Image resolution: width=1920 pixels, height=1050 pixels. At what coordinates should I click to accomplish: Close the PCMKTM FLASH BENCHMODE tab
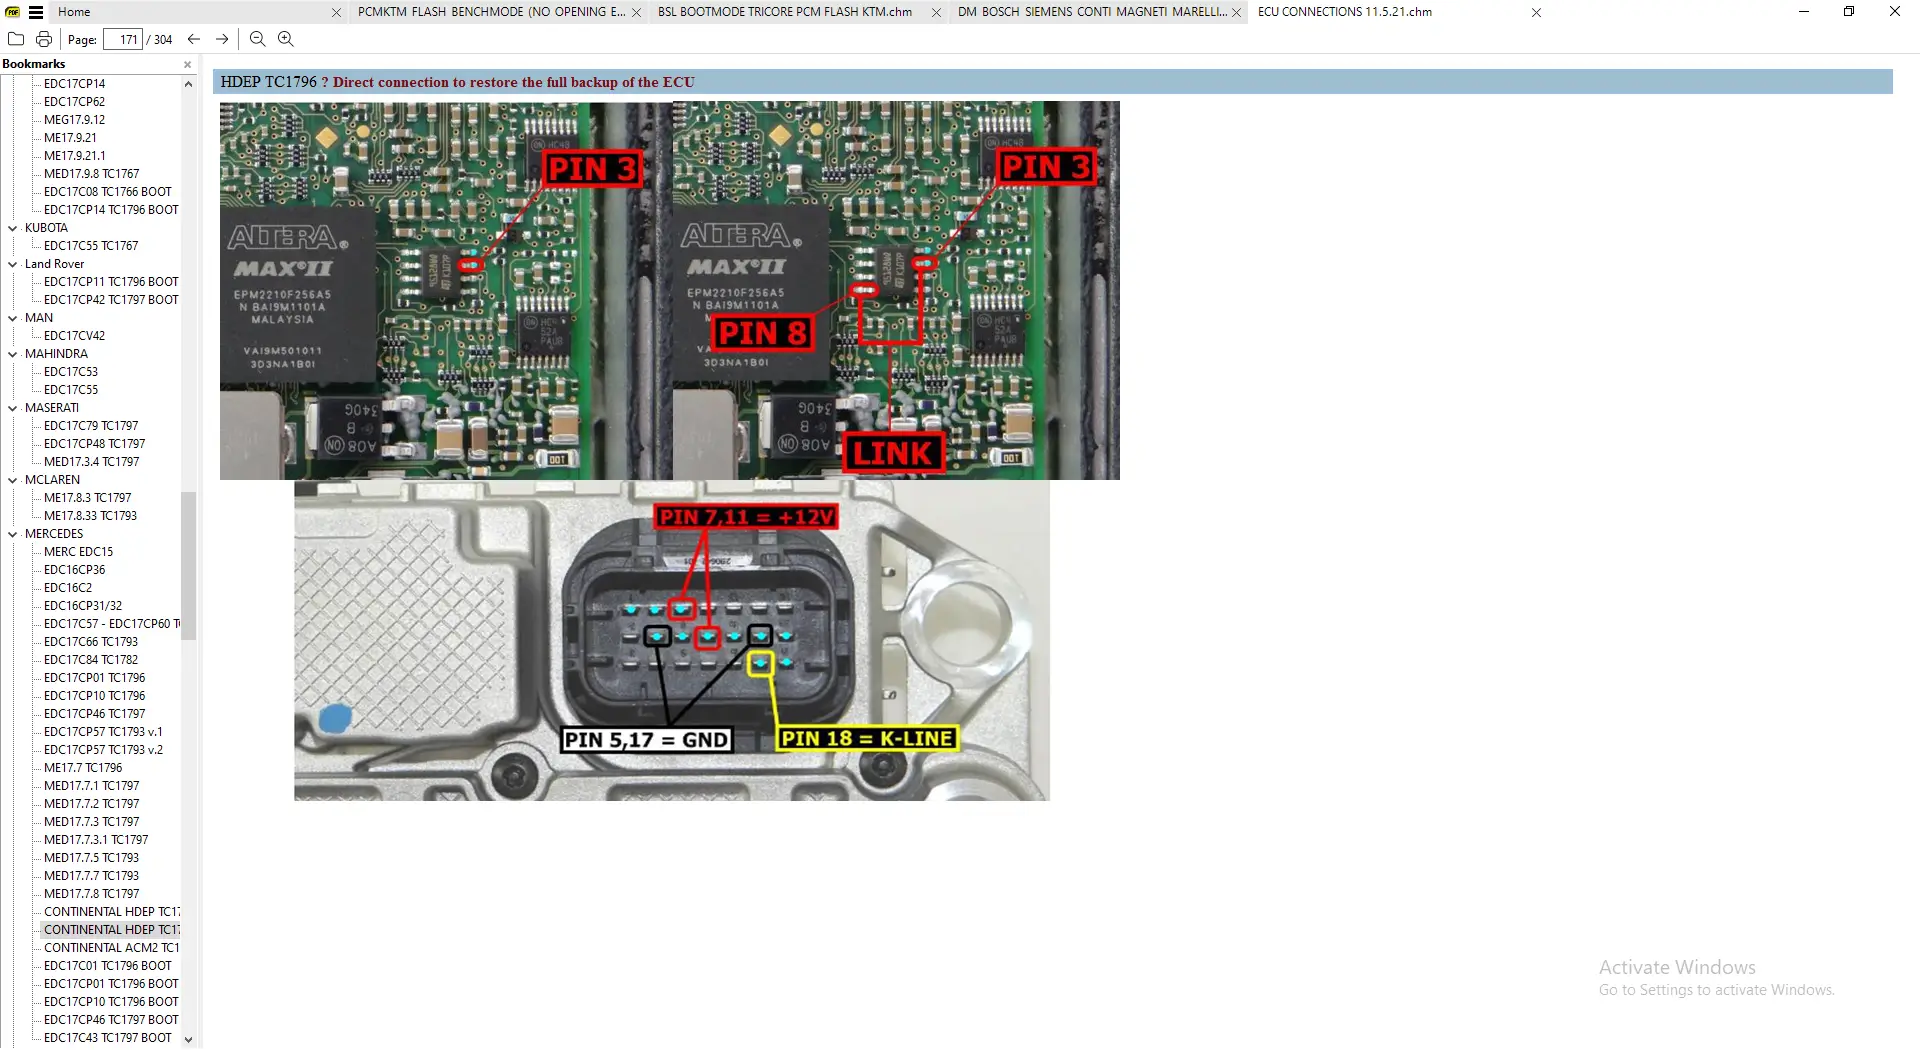636,13
